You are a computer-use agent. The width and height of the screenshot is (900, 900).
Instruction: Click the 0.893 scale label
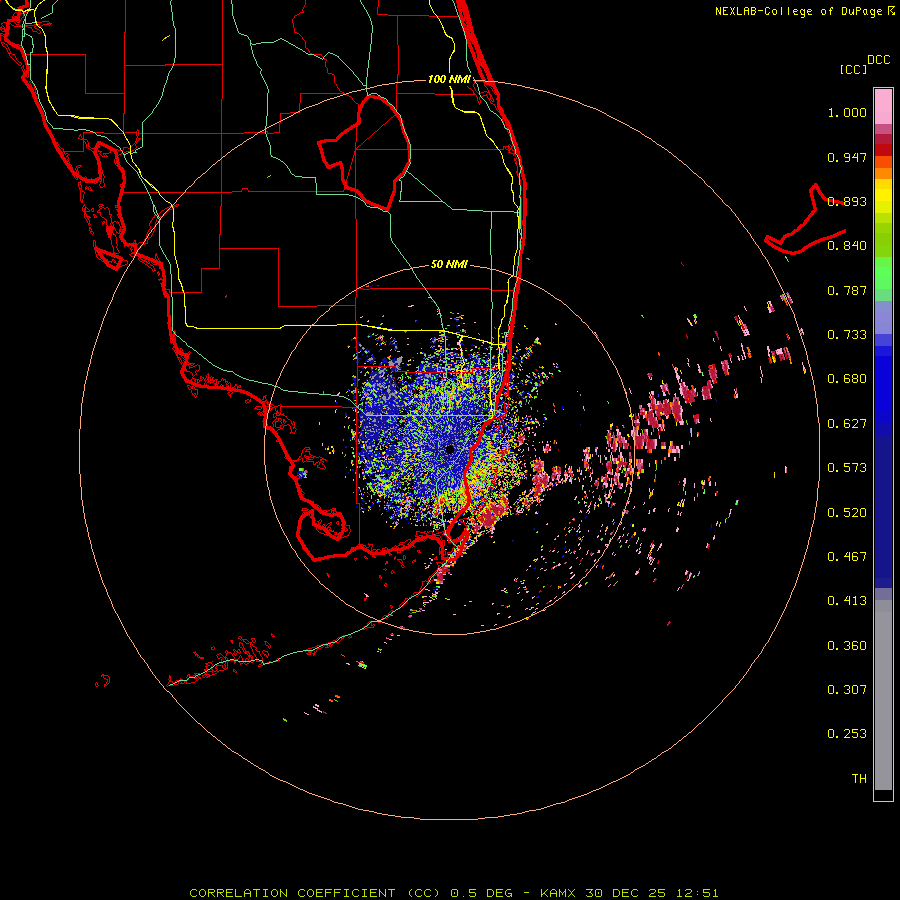pyautogui.click(x=847, y=201)
